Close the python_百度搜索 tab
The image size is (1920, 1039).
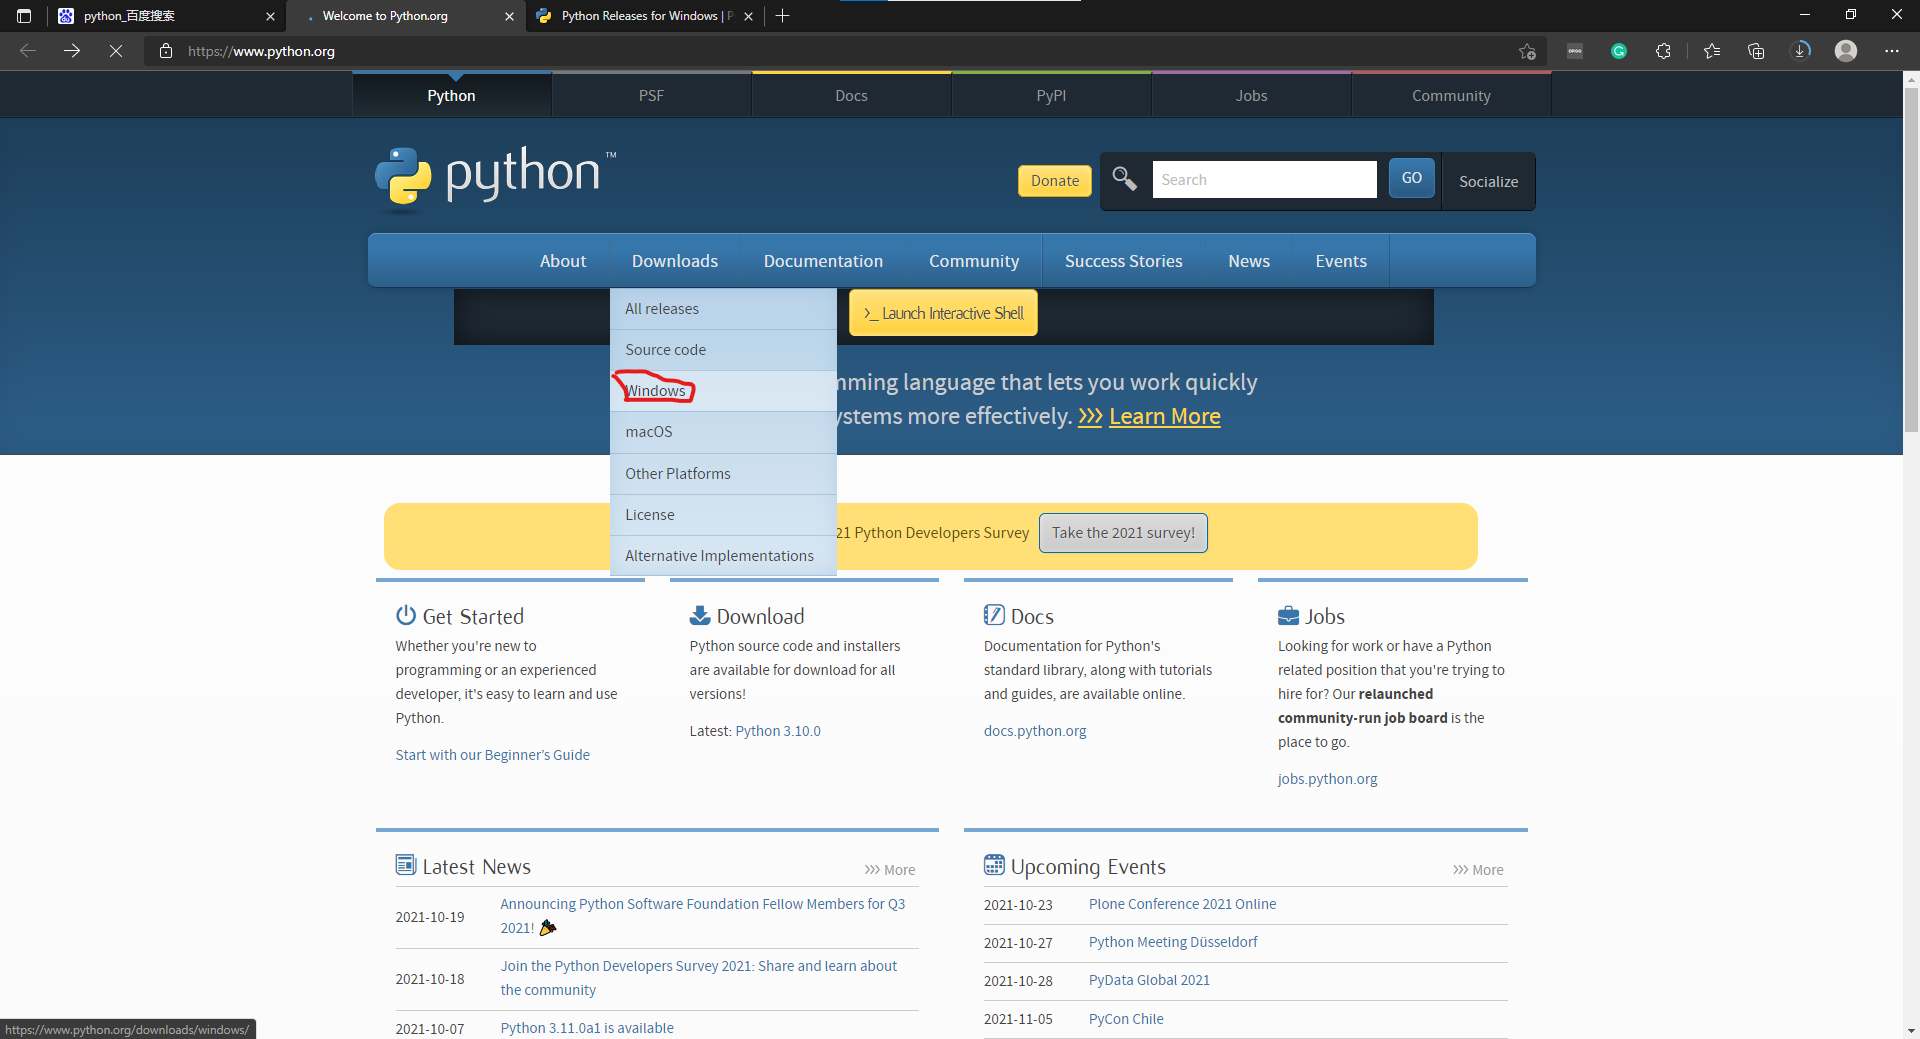click(270, 16)
